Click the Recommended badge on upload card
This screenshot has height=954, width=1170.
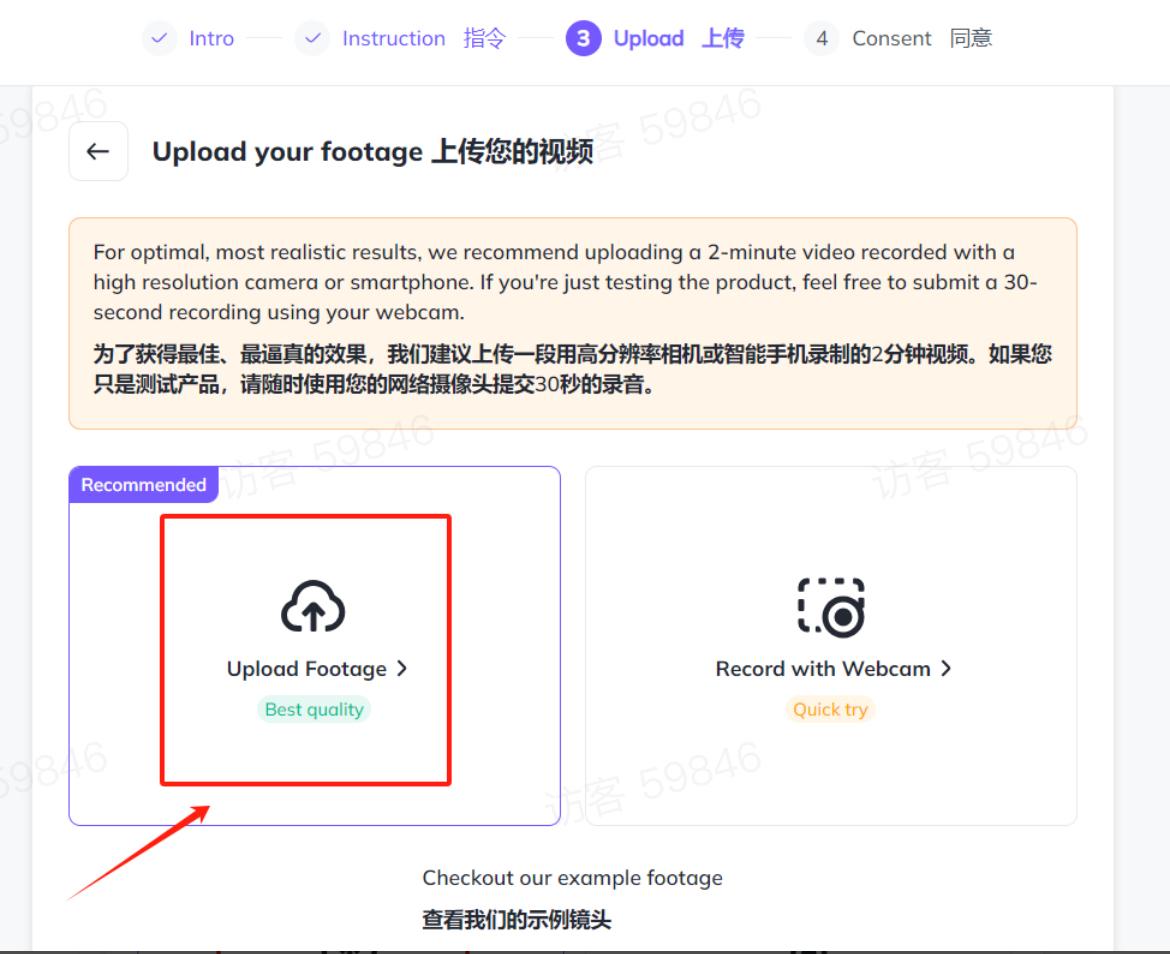click(142, 484)
